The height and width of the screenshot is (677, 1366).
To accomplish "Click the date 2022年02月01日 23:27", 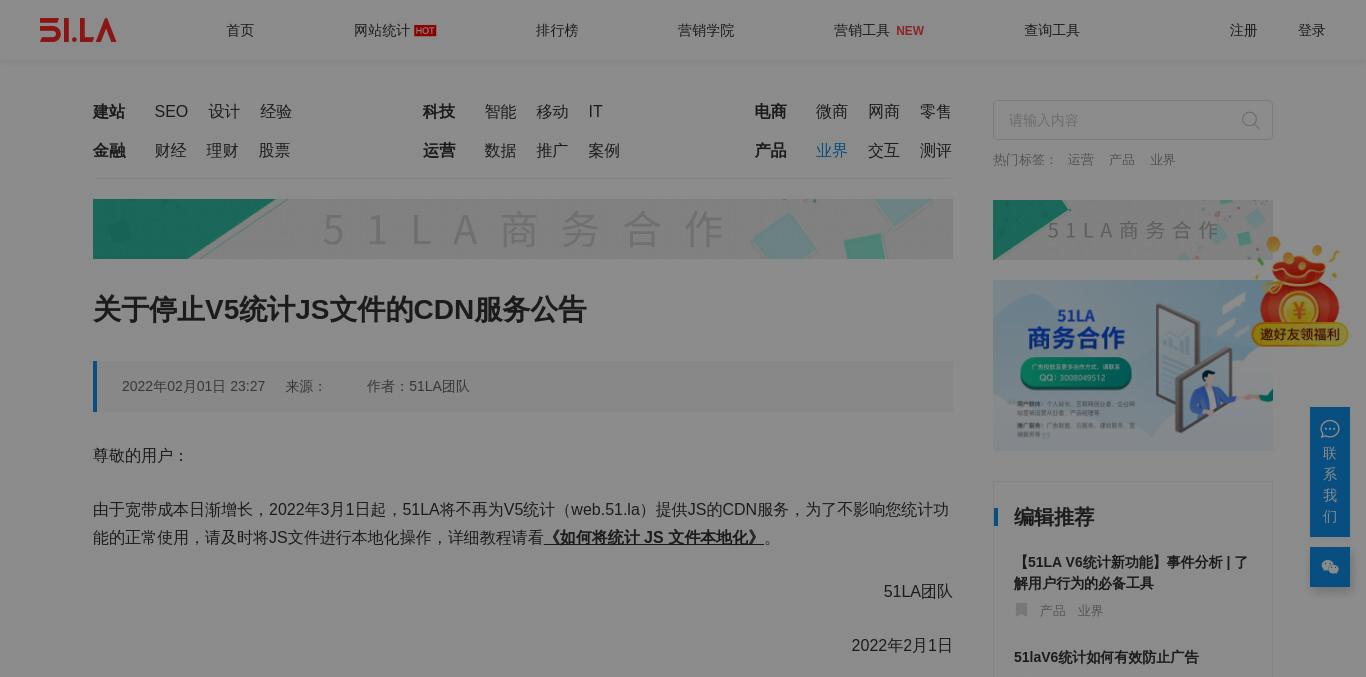I will click(x=193, y=387).
